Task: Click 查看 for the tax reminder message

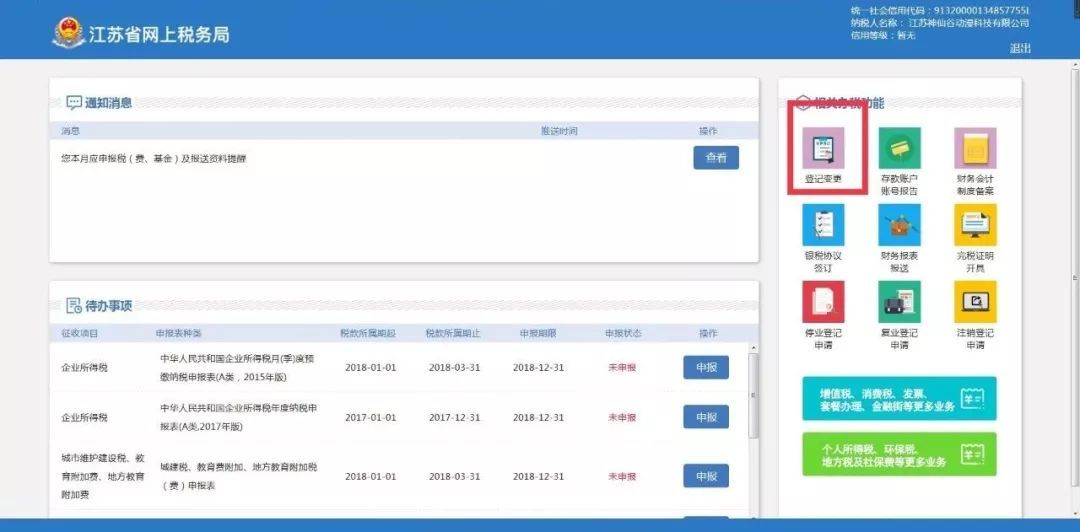Action: coord(716,158)
